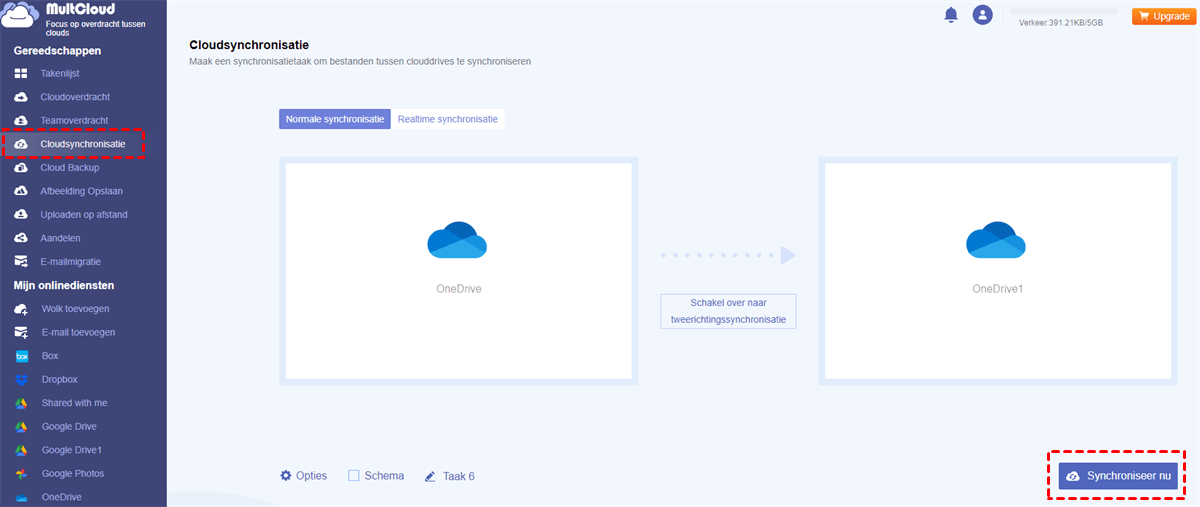The width and height of the screenshot is (1200, 507).
Task: Open Opties settings link
Action: pyautogui.click(x=304, y=476)
